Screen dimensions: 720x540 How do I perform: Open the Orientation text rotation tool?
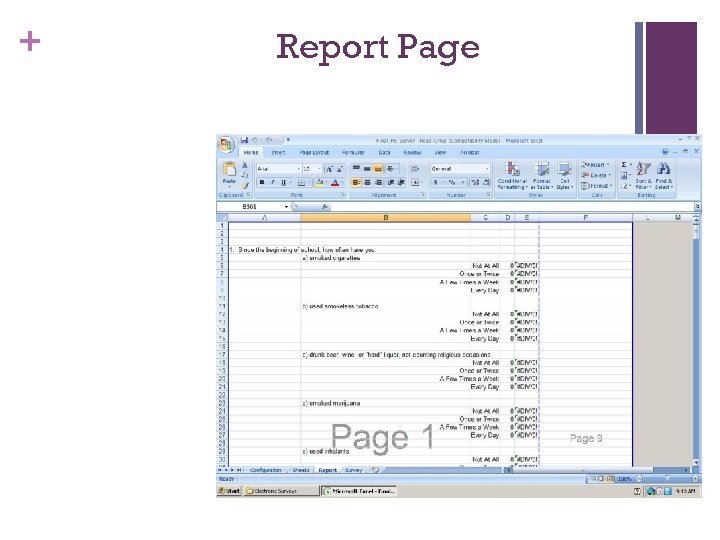coord(391,169)
